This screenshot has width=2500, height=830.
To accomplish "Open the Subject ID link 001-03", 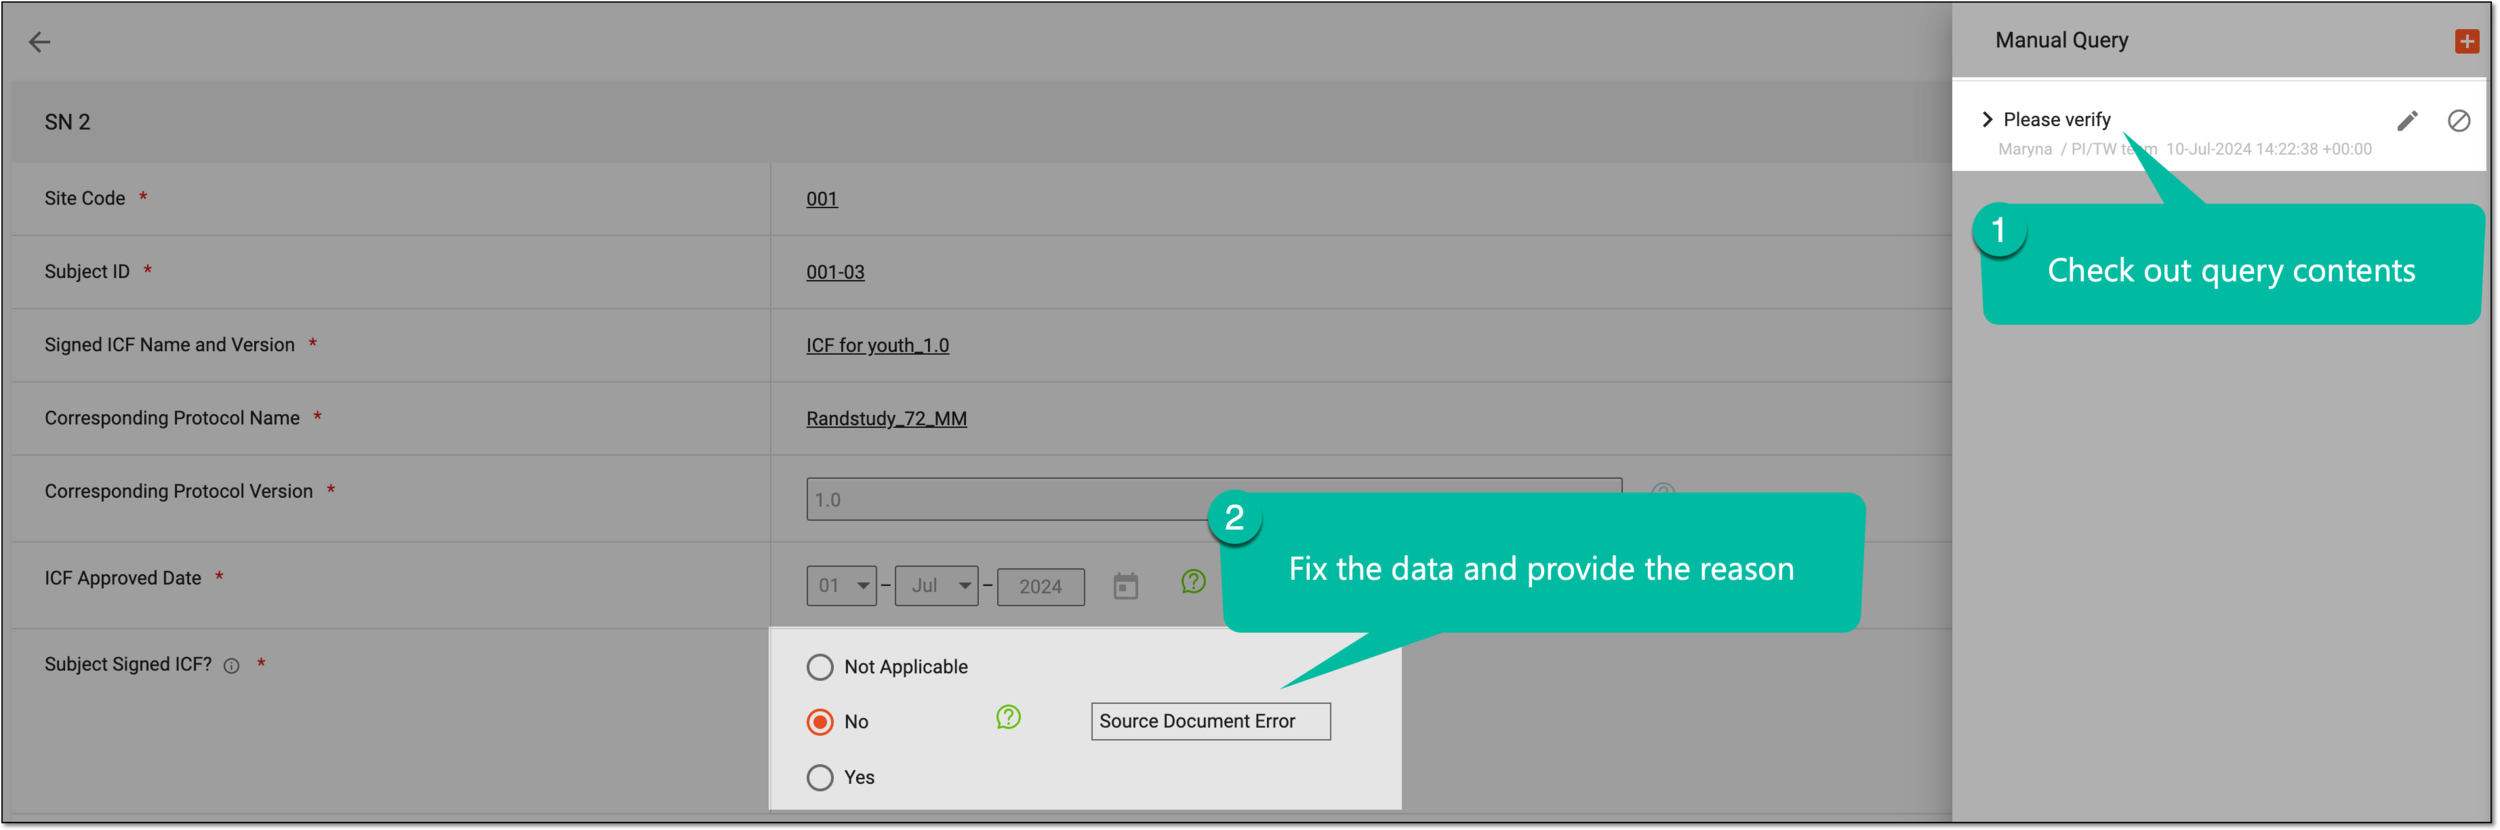I will (x=835, y=272).
